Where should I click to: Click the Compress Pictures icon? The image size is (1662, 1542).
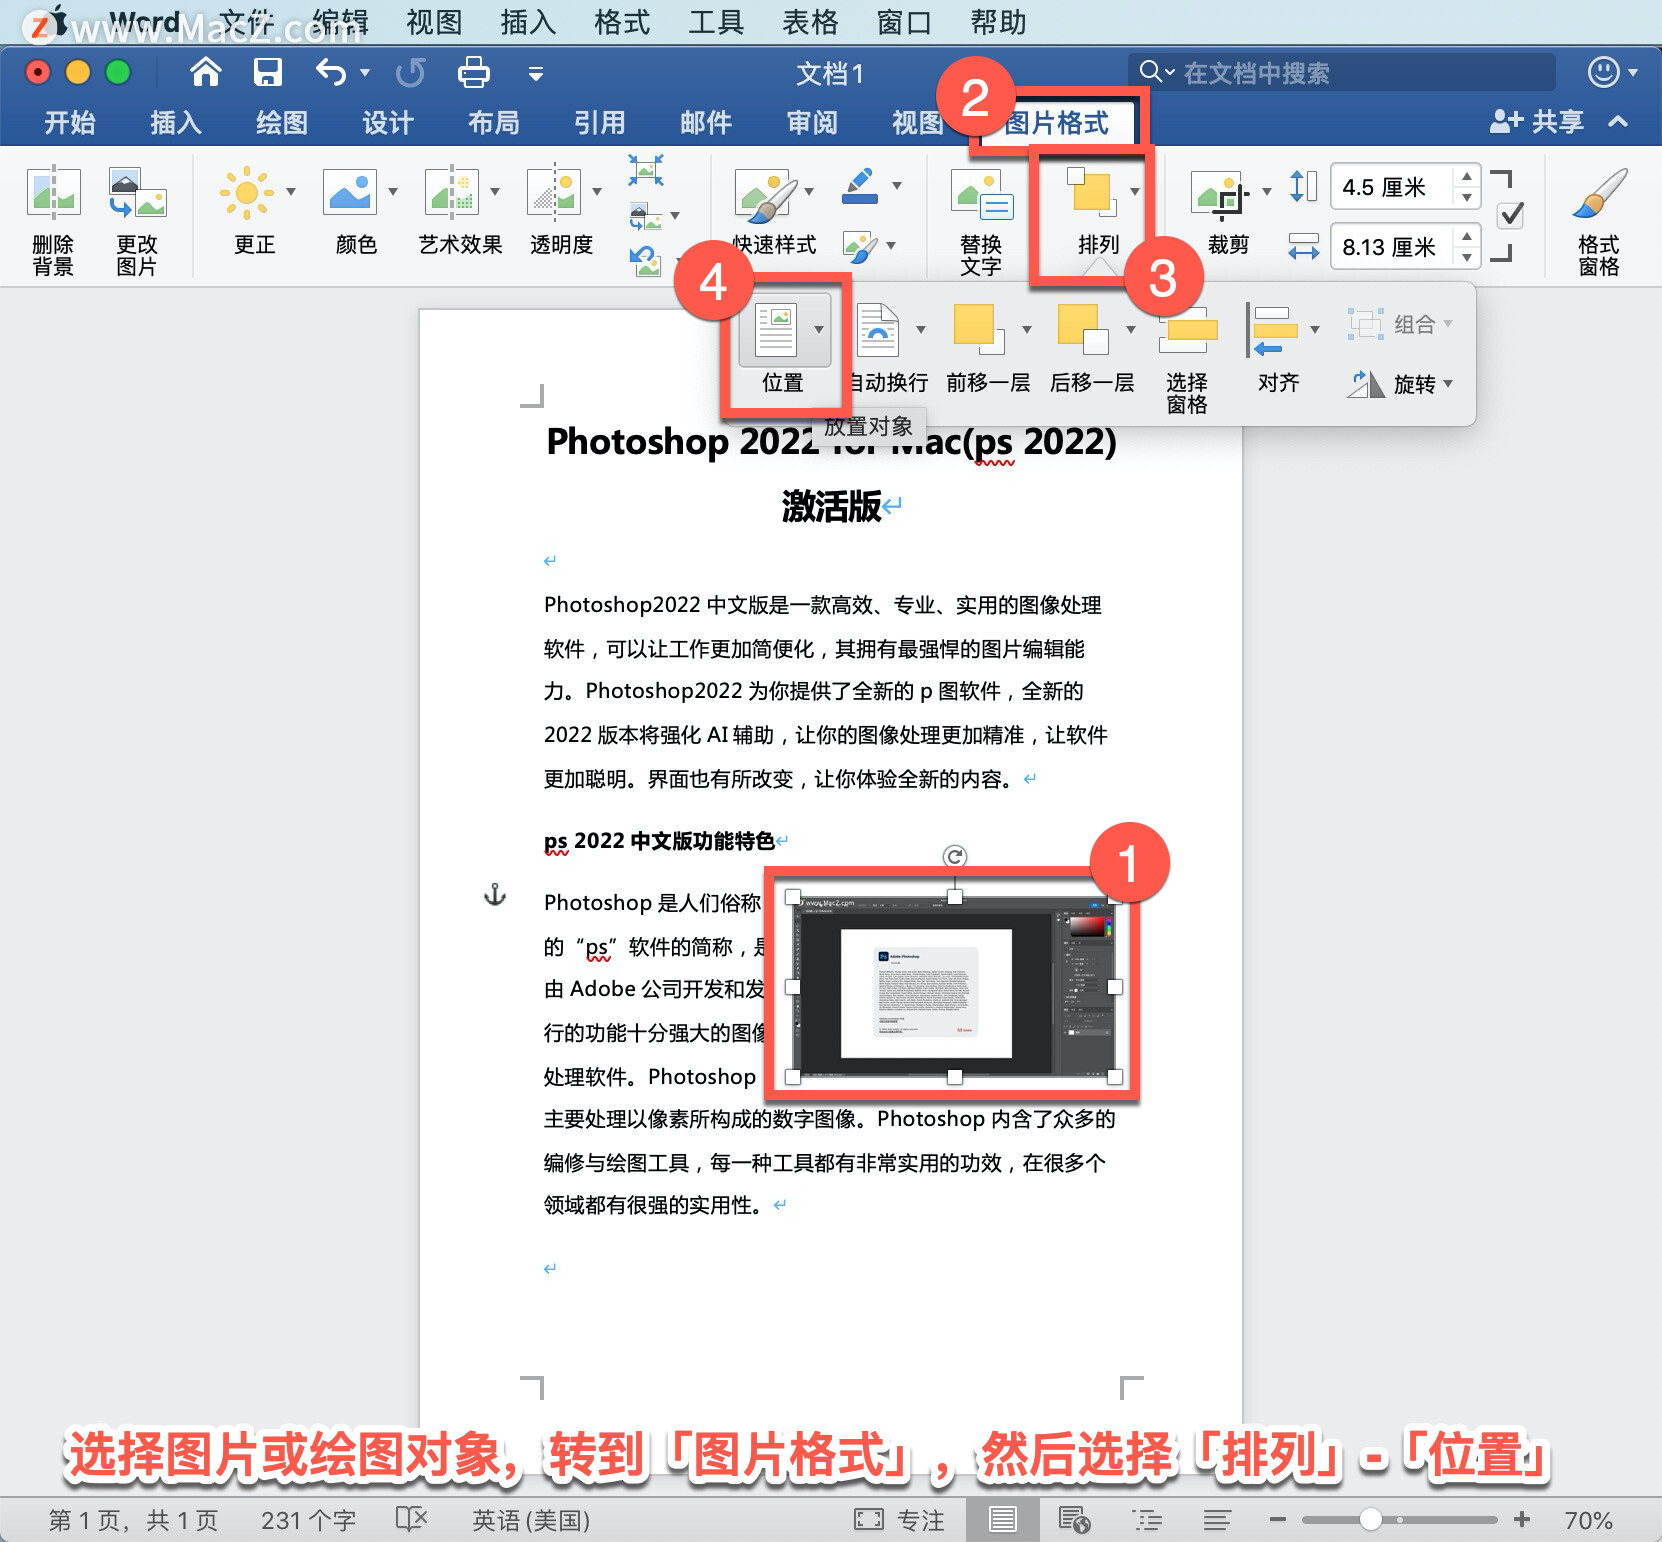[646, 170]
